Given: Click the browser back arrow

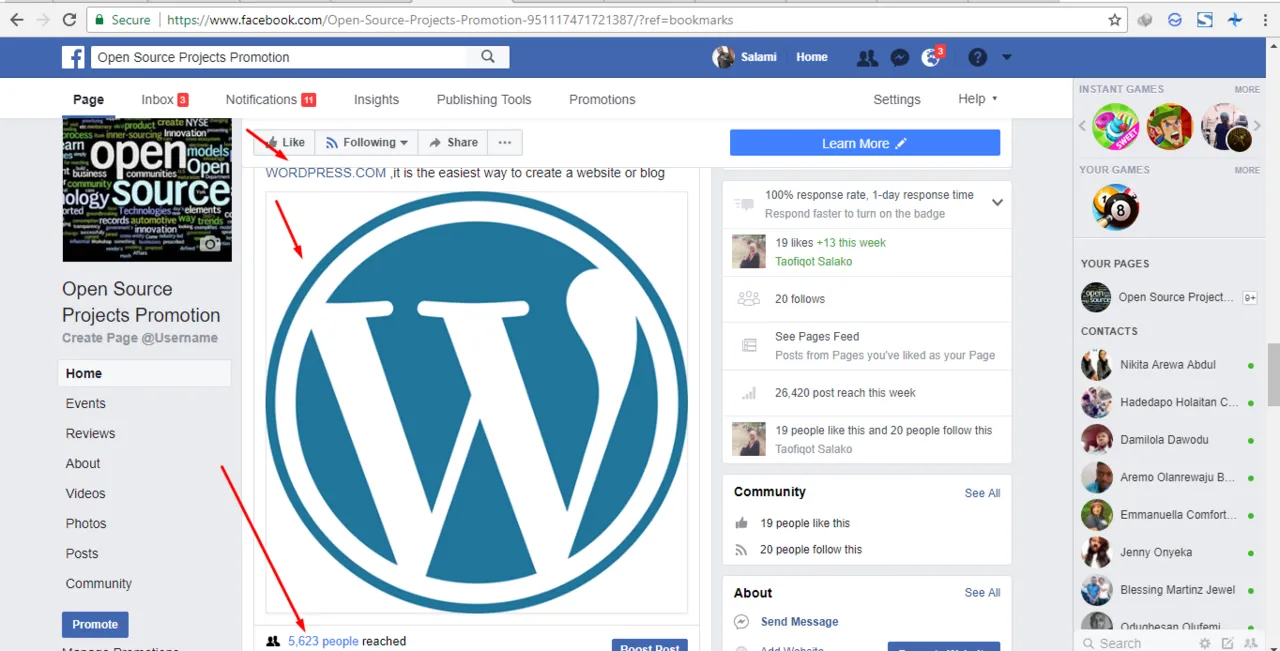Looking at the screenshot, I should pyautogui.click(x=17, y=19).
